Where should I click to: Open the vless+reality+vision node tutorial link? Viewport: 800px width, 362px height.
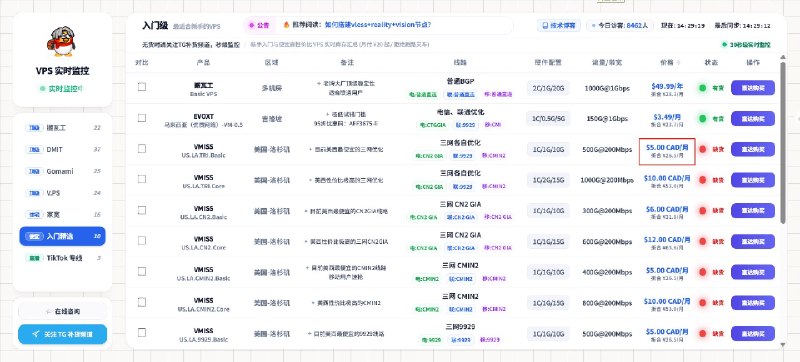click(378, 24)
